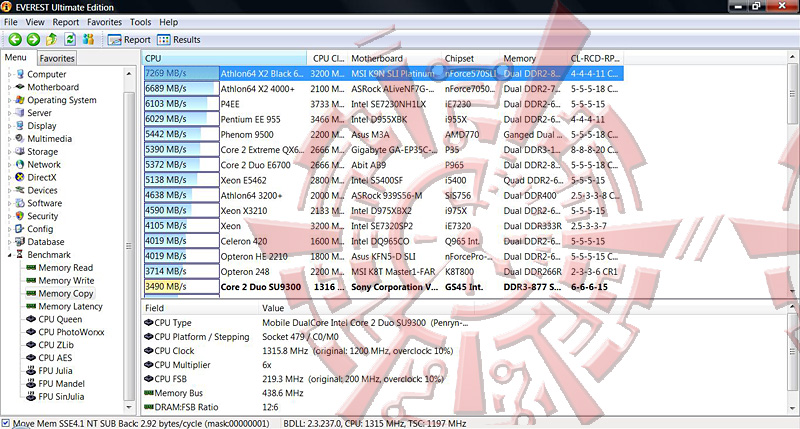Select the Display icon in tree

coord(20,125)
